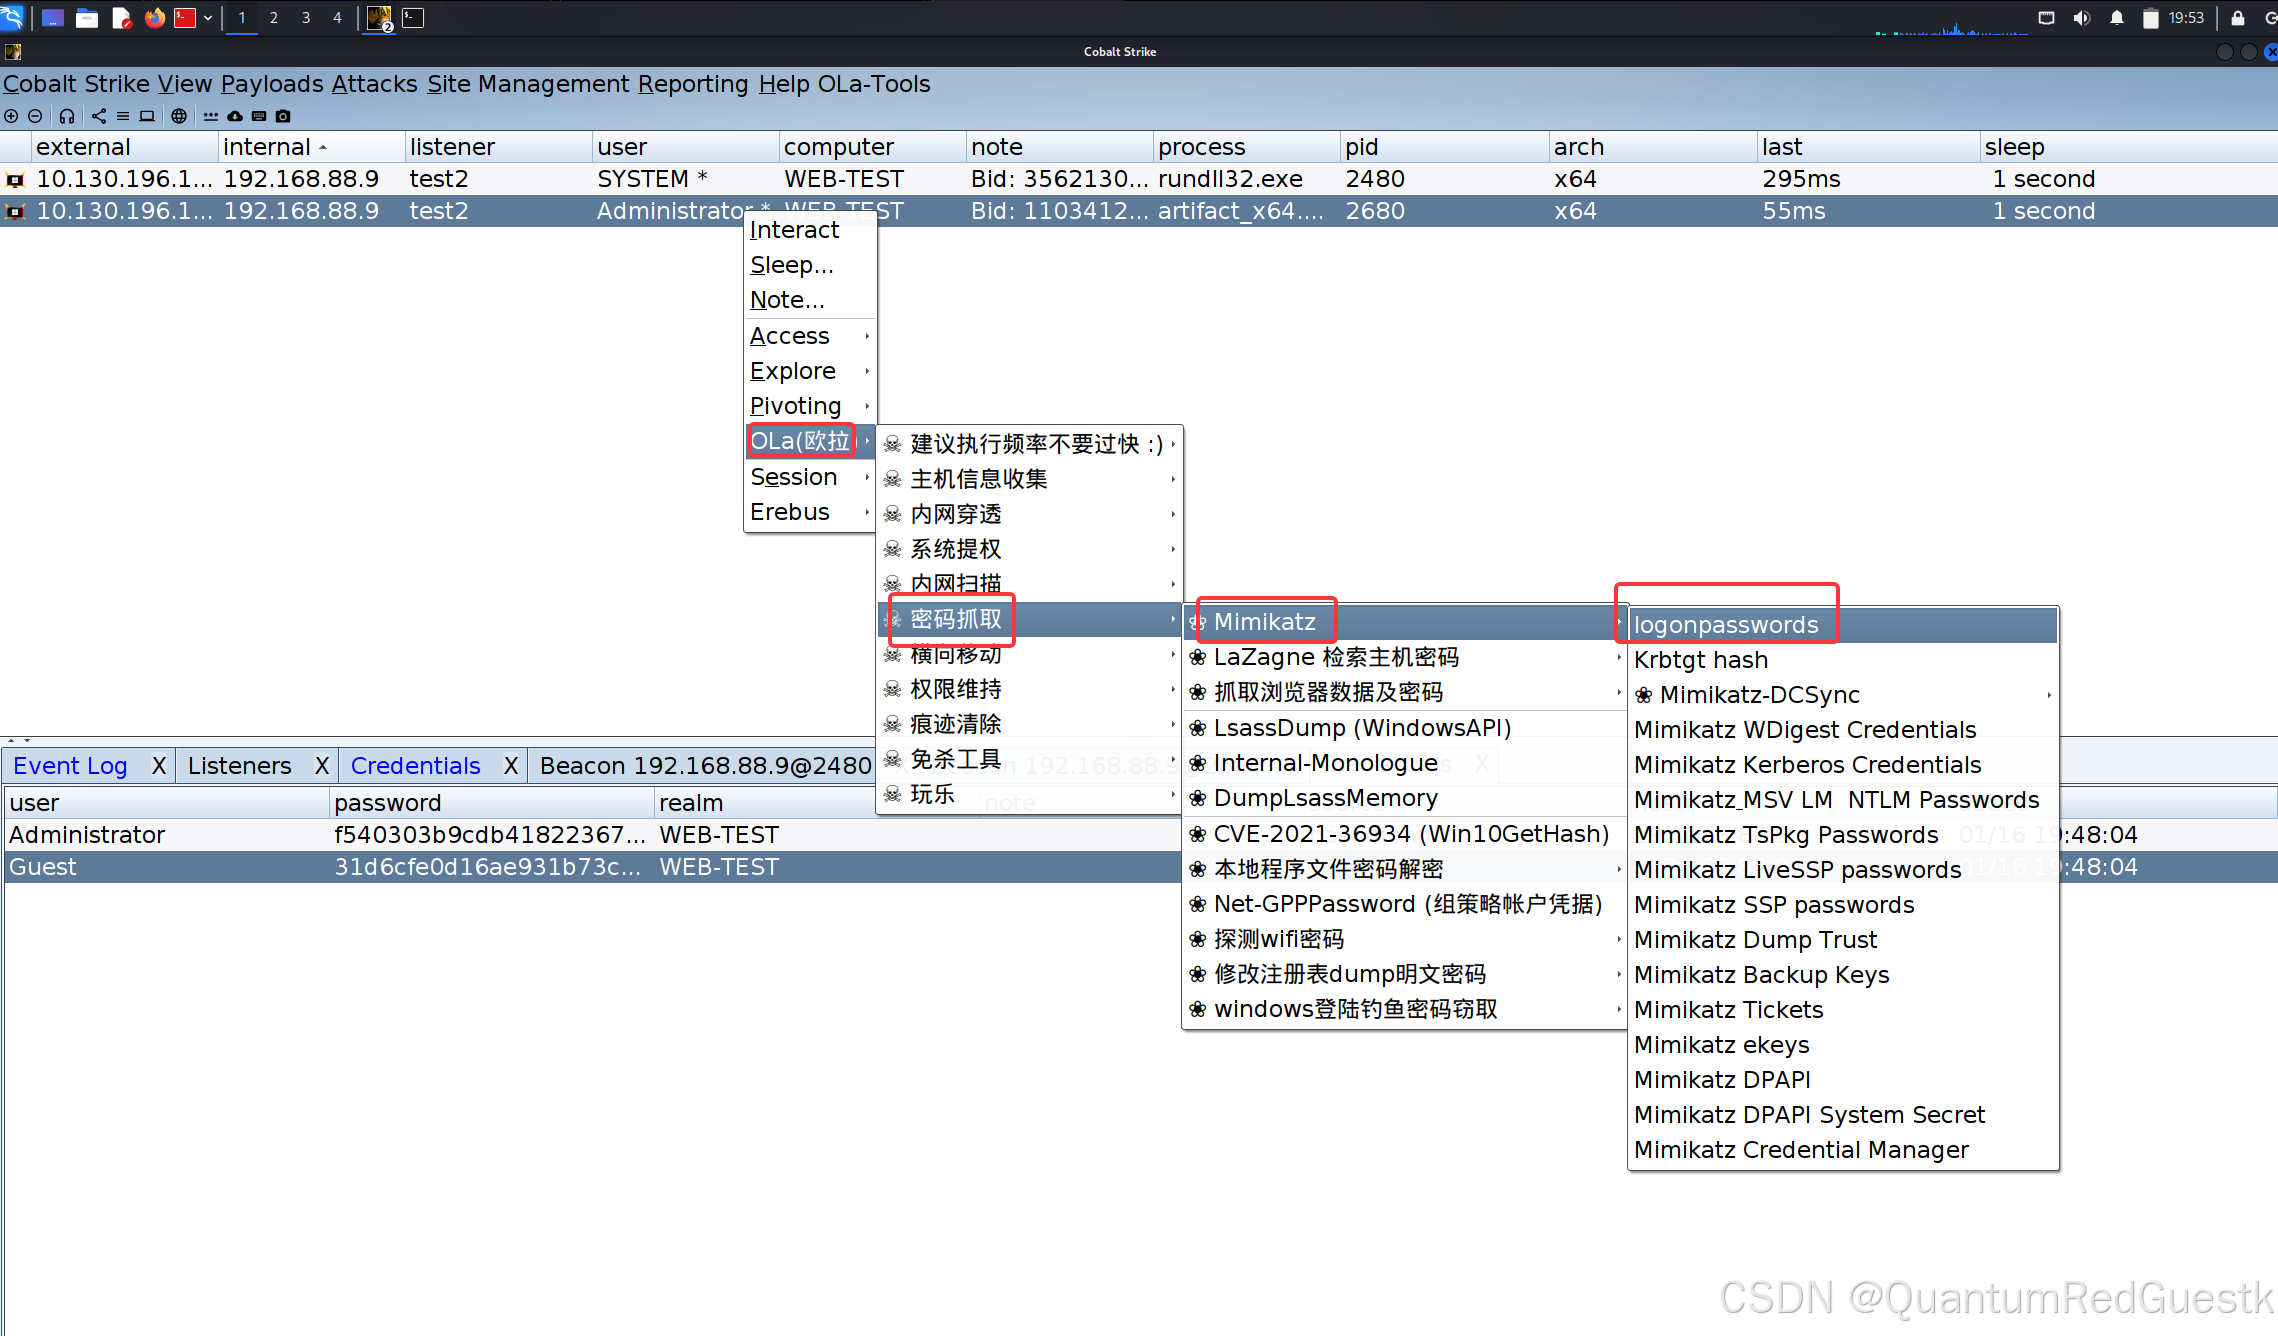Click the globe web log icon
2278x1336 pixels.
click(x=179, y=116)
